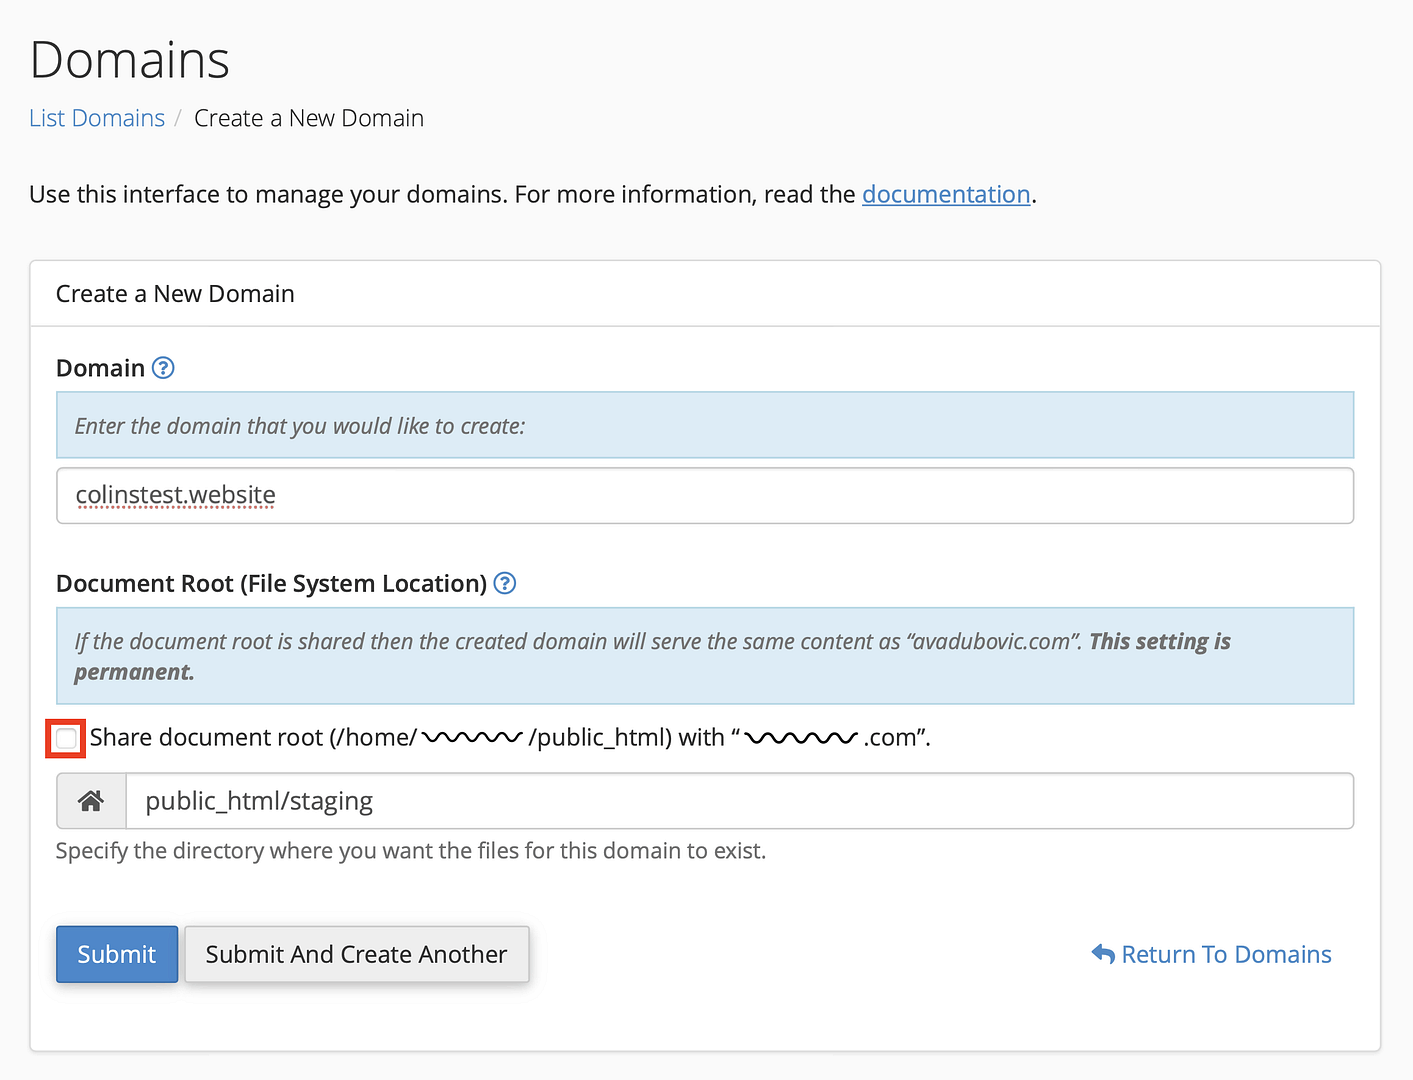The width and height of the screenshot is (1413, 1080).
Task: Open the documentation hyperlink
Action: click(x=945, y=194)
